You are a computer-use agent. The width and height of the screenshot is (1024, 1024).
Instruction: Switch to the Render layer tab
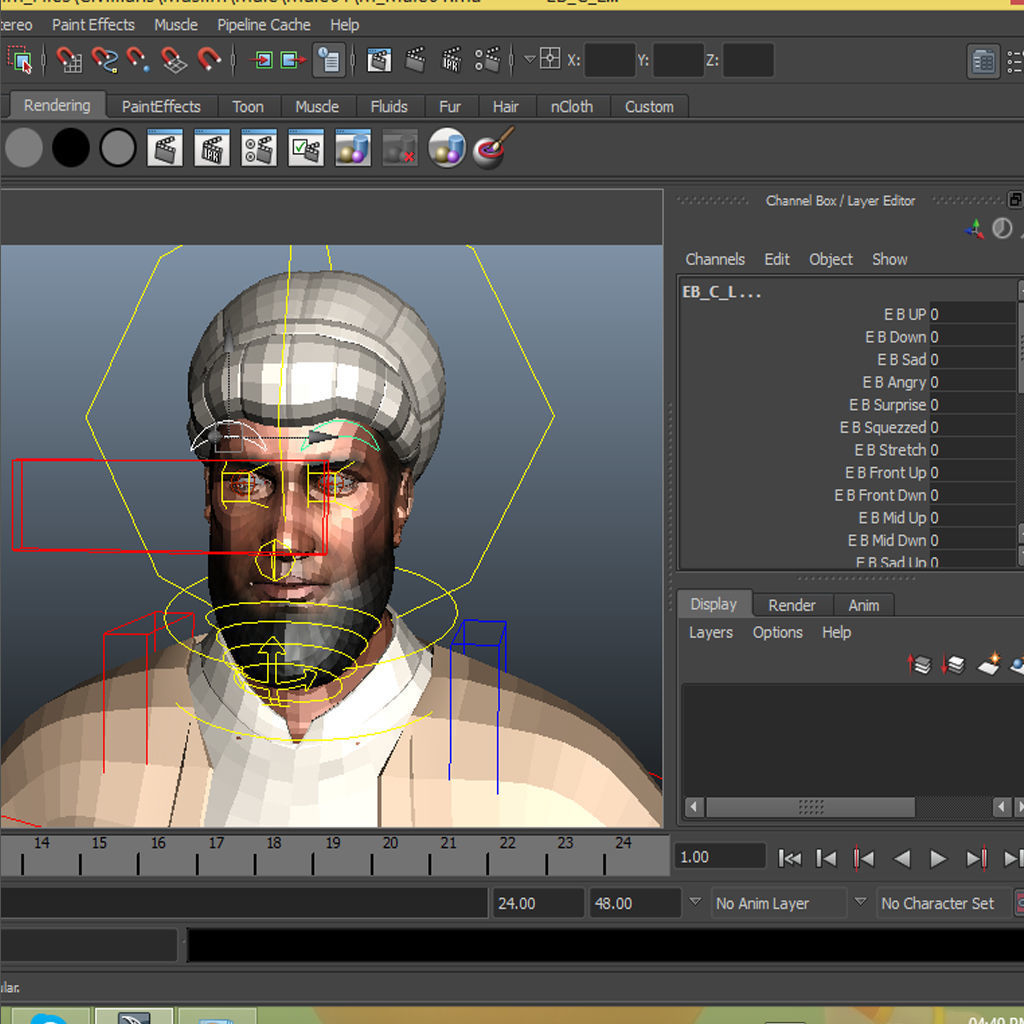click(x=792, y=605)
